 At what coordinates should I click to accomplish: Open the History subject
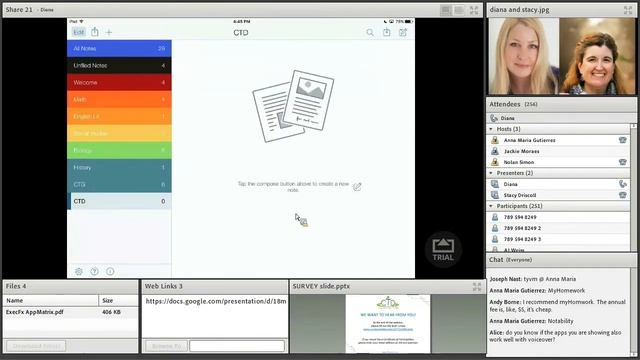tap(119, 167)
